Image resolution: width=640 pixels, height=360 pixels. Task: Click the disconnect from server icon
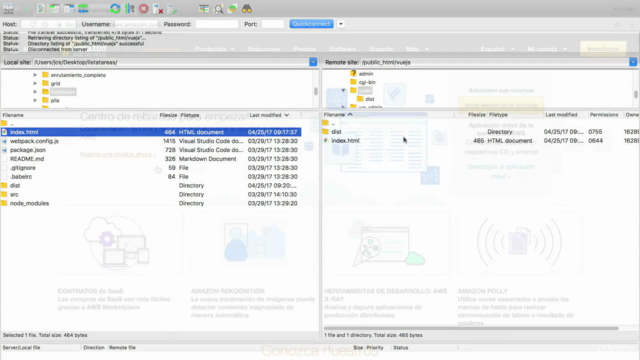pyautogui.click(x=158, y=9)
